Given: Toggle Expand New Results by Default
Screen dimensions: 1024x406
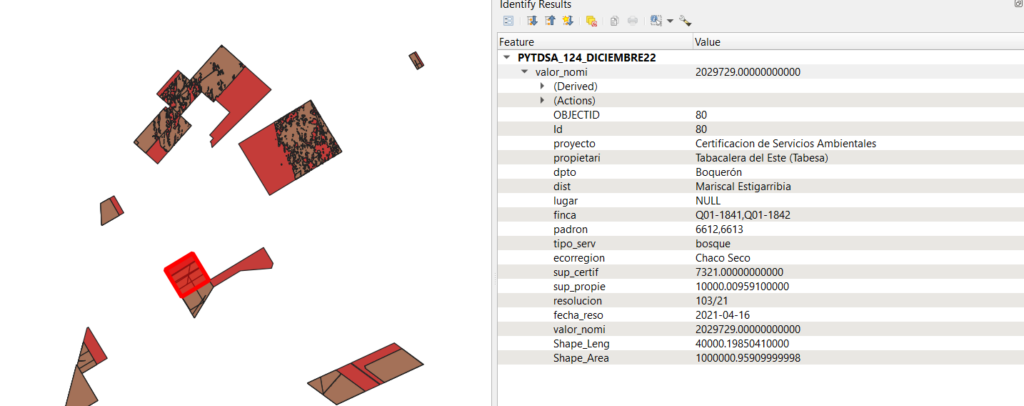Looking at the screenshot, I should click(x=567, y=20).
